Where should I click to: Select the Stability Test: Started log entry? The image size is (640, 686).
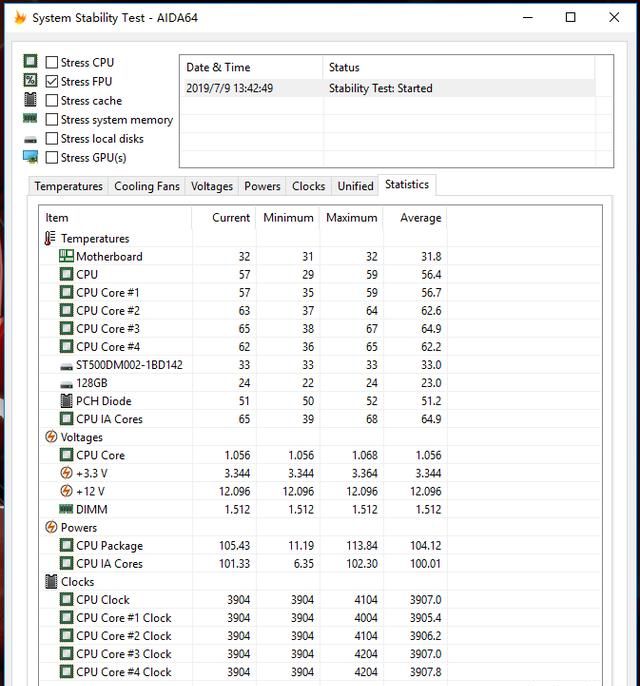[380, 88]
